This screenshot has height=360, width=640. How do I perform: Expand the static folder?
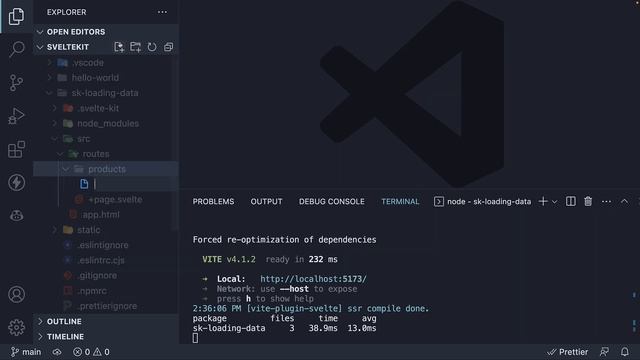click(x=106, y=230)
